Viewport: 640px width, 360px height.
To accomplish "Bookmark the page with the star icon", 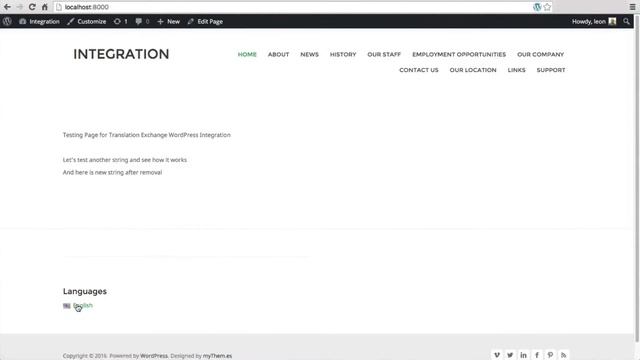I will [547, 7].
